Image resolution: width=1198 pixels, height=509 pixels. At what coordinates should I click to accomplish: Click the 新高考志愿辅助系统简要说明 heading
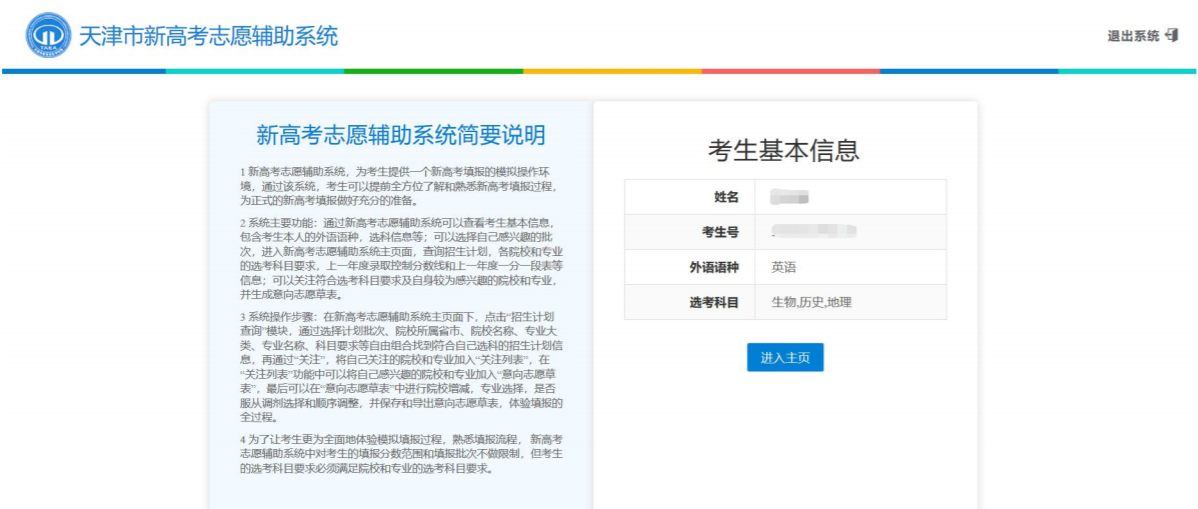tap(400, 135)
